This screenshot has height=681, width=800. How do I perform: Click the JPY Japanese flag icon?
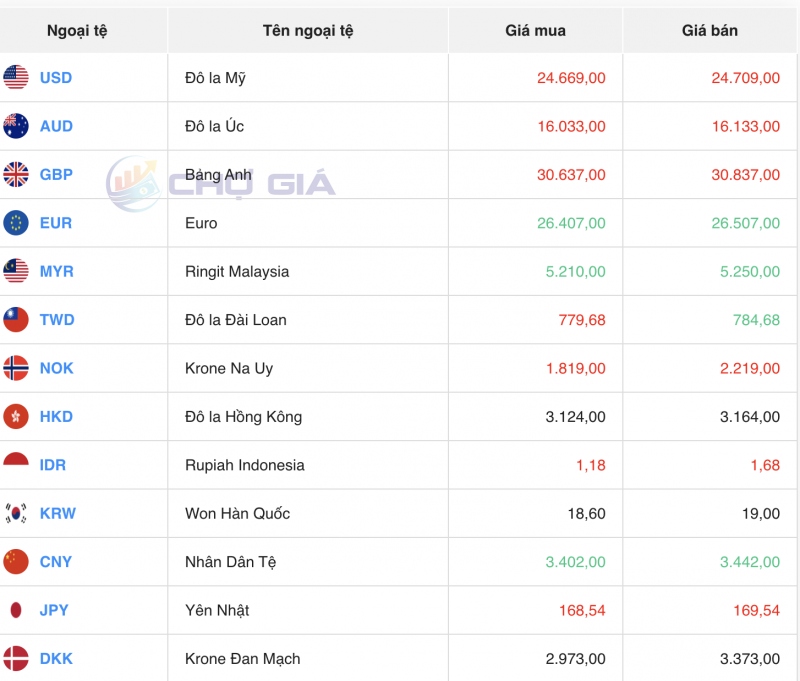[16, 610]
